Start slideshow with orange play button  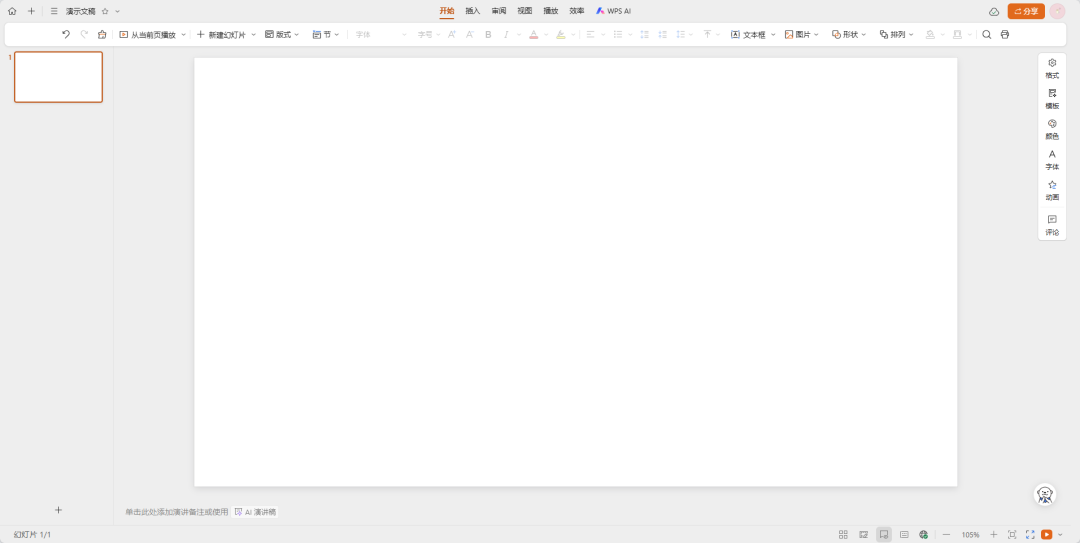pyautogui.click(x=1046, y=535)
